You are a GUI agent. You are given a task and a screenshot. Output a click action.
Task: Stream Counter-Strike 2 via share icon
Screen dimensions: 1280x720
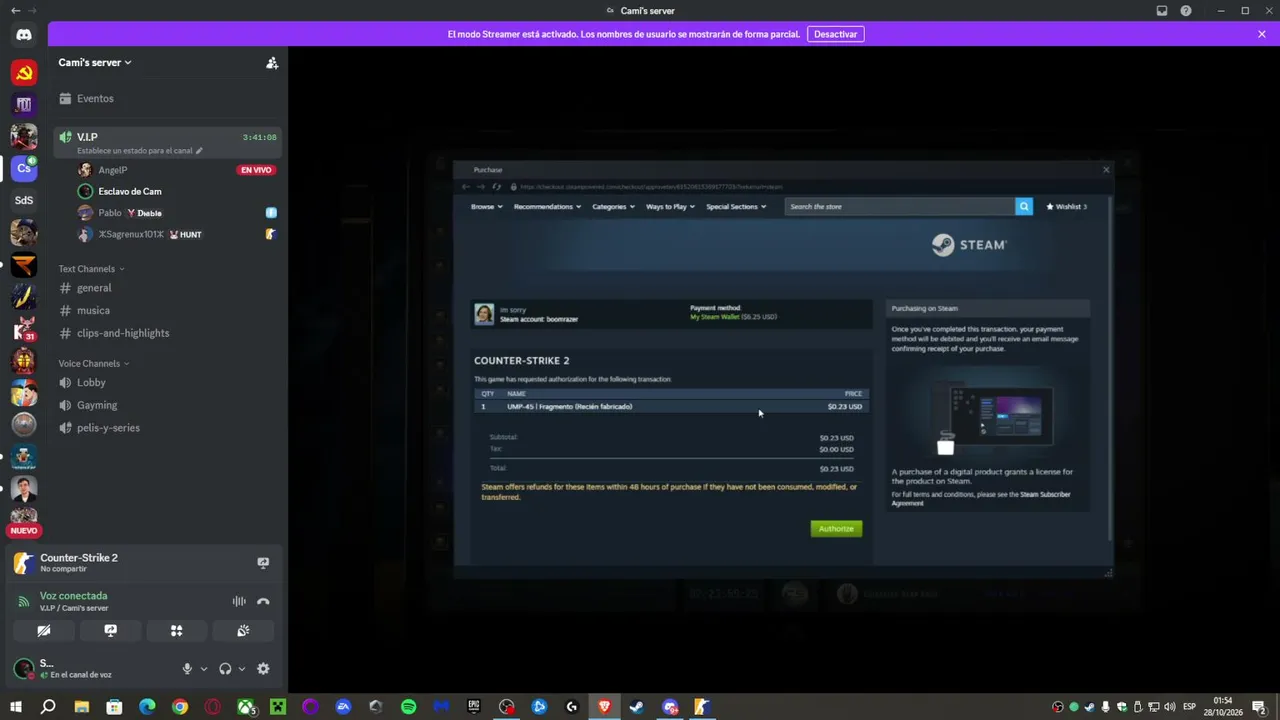263,563
